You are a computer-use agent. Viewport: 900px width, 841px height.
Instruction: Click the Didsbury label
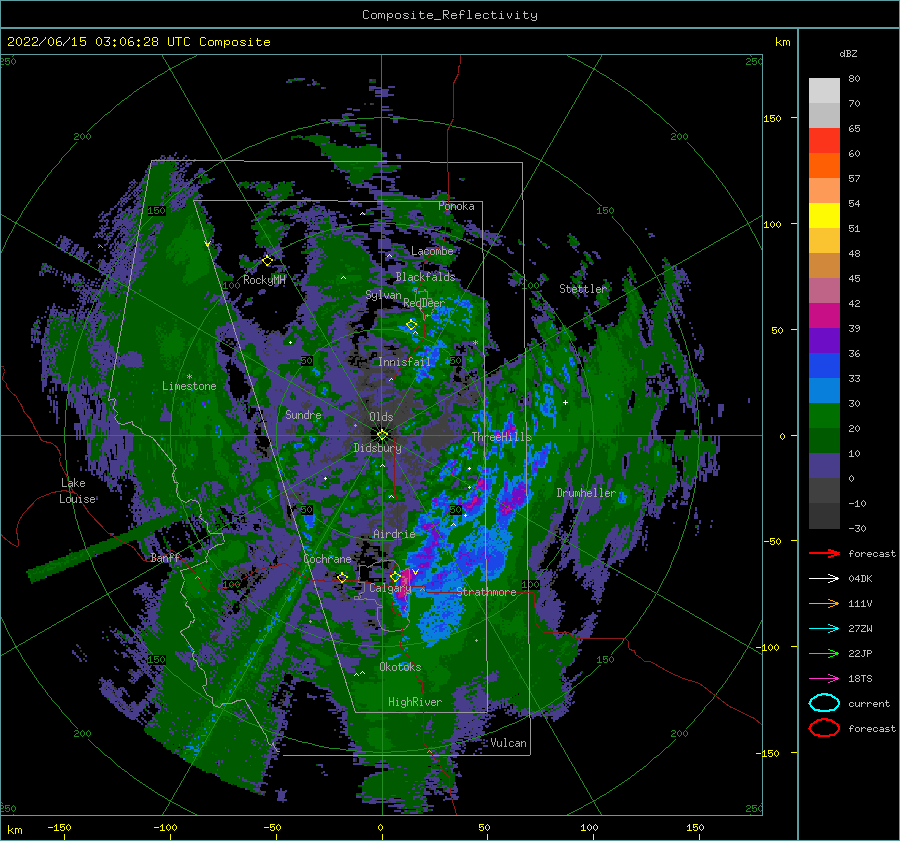pyautogui.click(x=377, y=448)
